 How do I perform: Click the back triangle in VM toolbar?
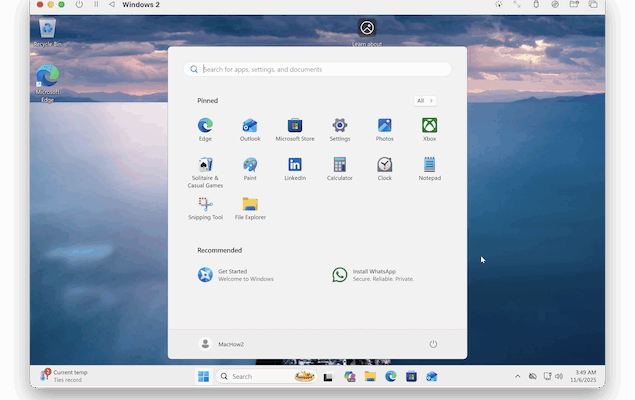[112, 4]
